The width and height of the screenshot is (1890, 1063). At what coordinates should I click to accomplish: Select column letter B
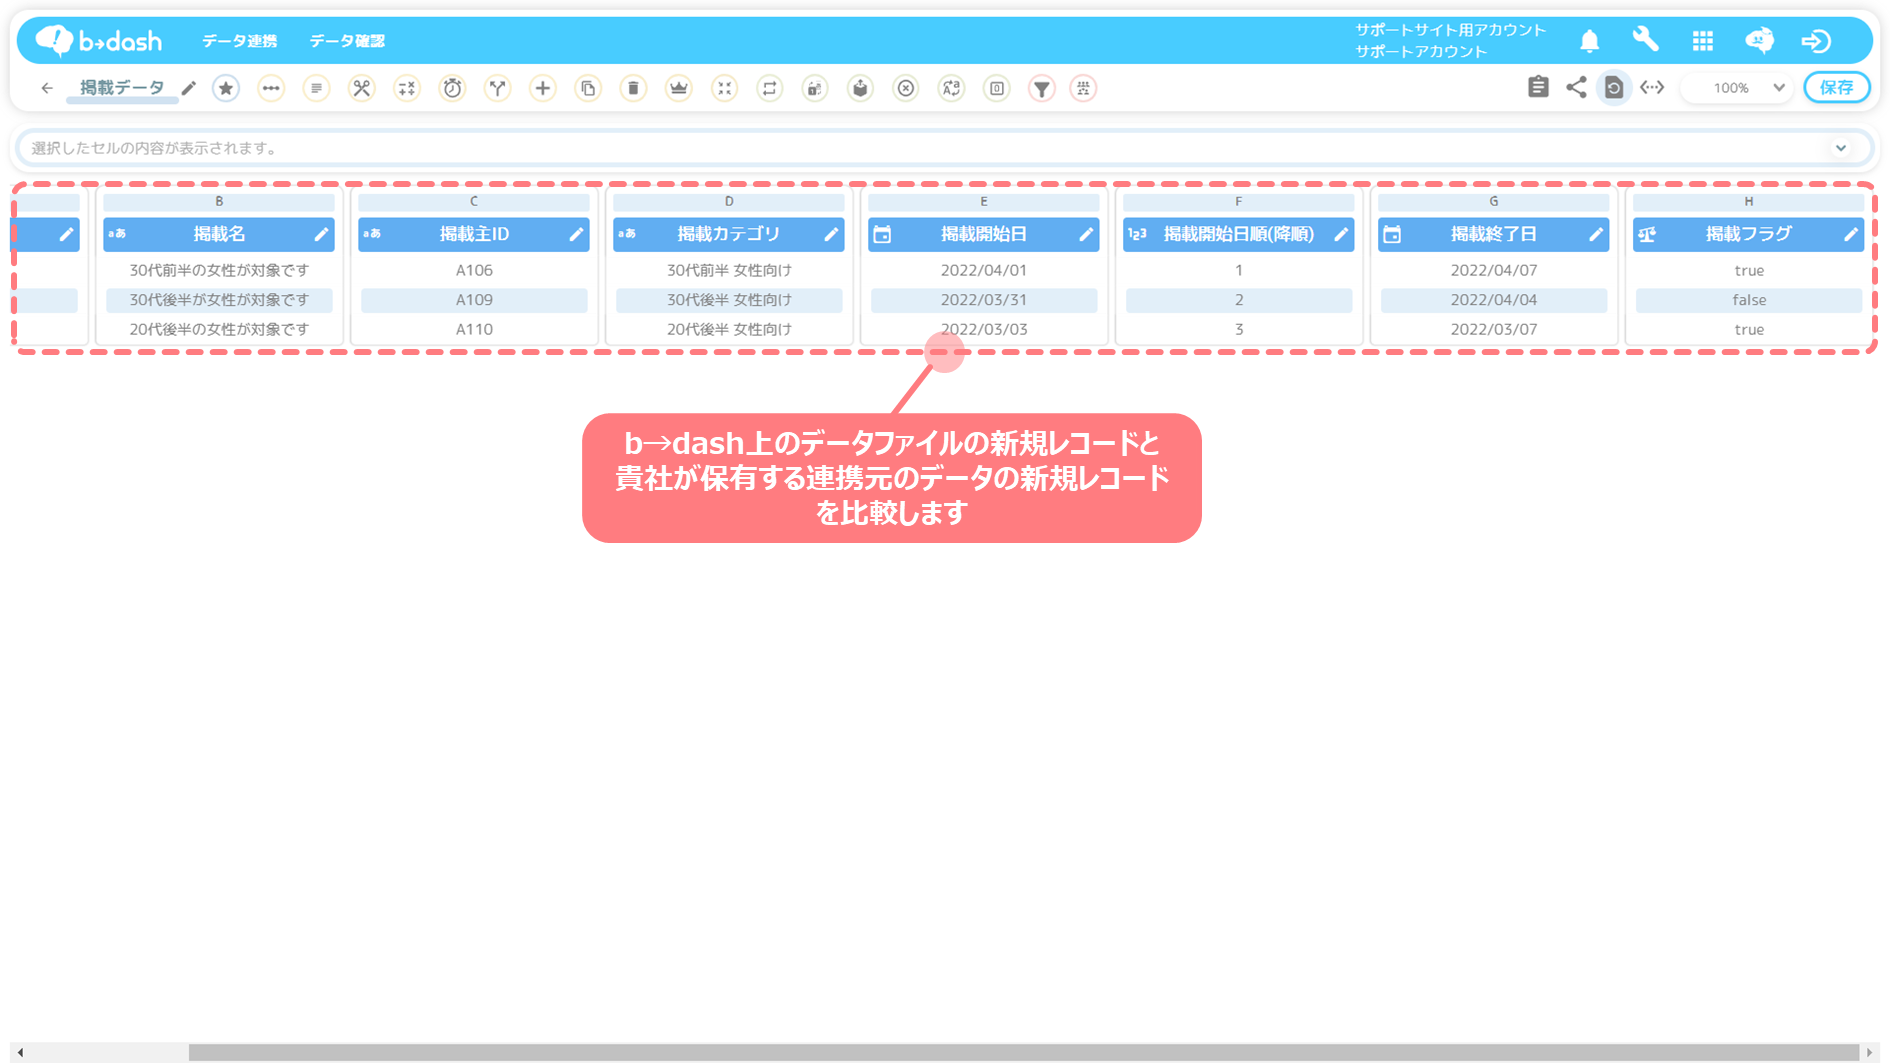pyautogui.click(x=219, y=202)
